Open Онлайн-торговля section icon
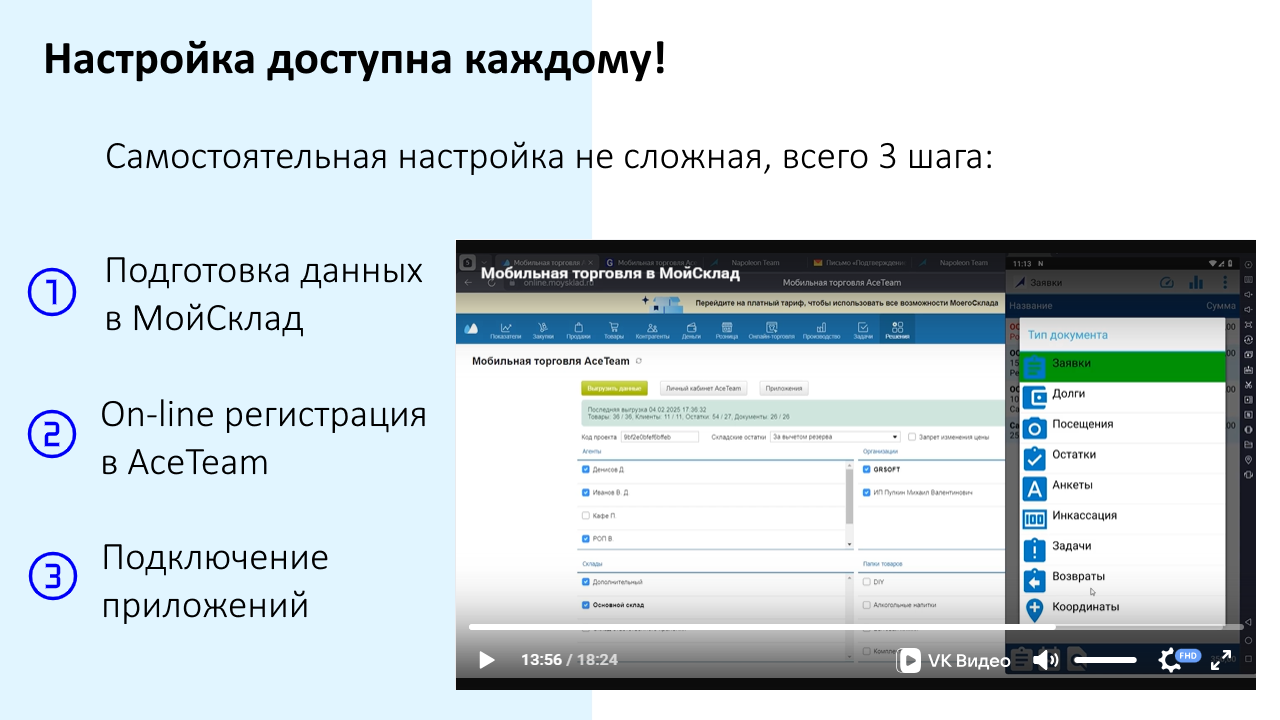The height and width of the screenshot is (720, 1280). [x=772, y=330]
